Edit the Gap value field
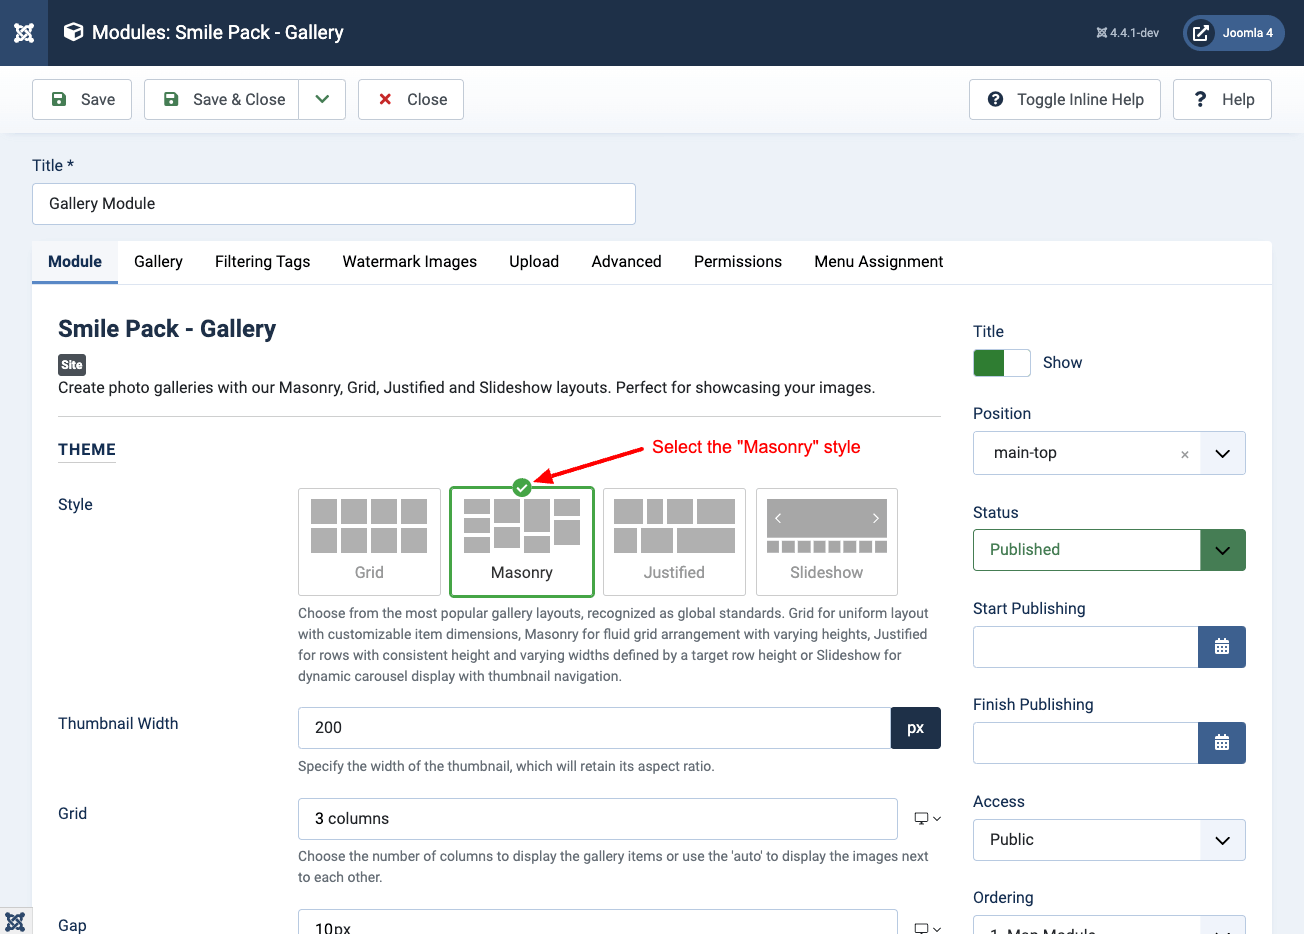The height and width of the screenshot is (934, 1304). pos(598,922)
